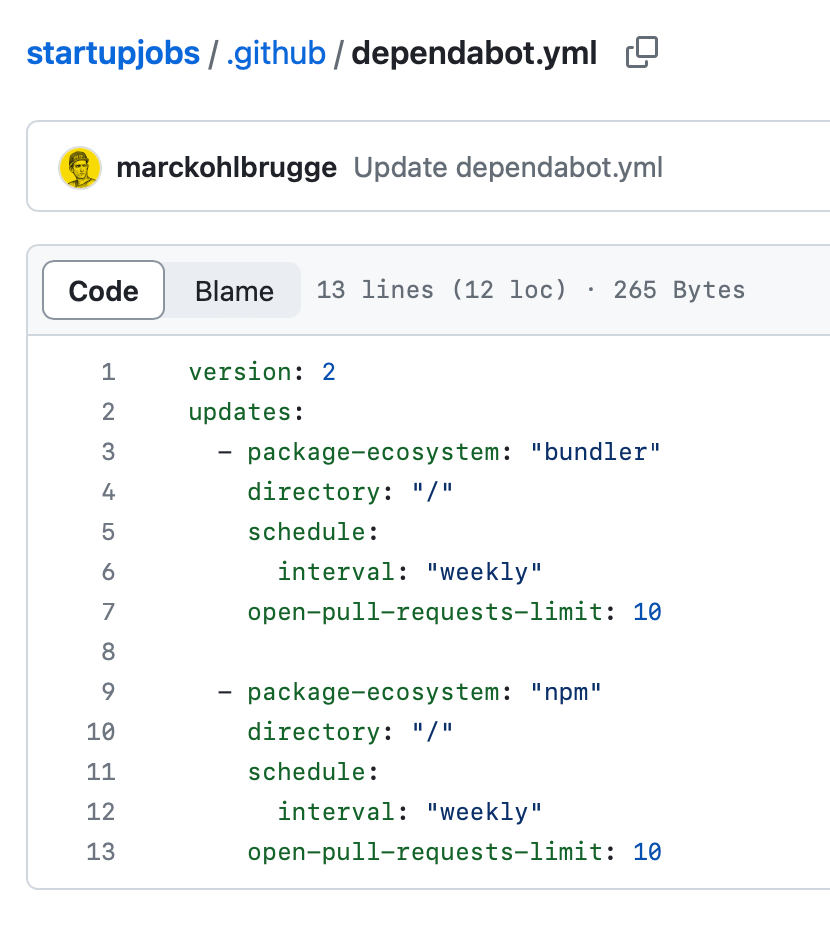Click the file size info text
Viewport: 830px width, 926px height.
(530, 290)
